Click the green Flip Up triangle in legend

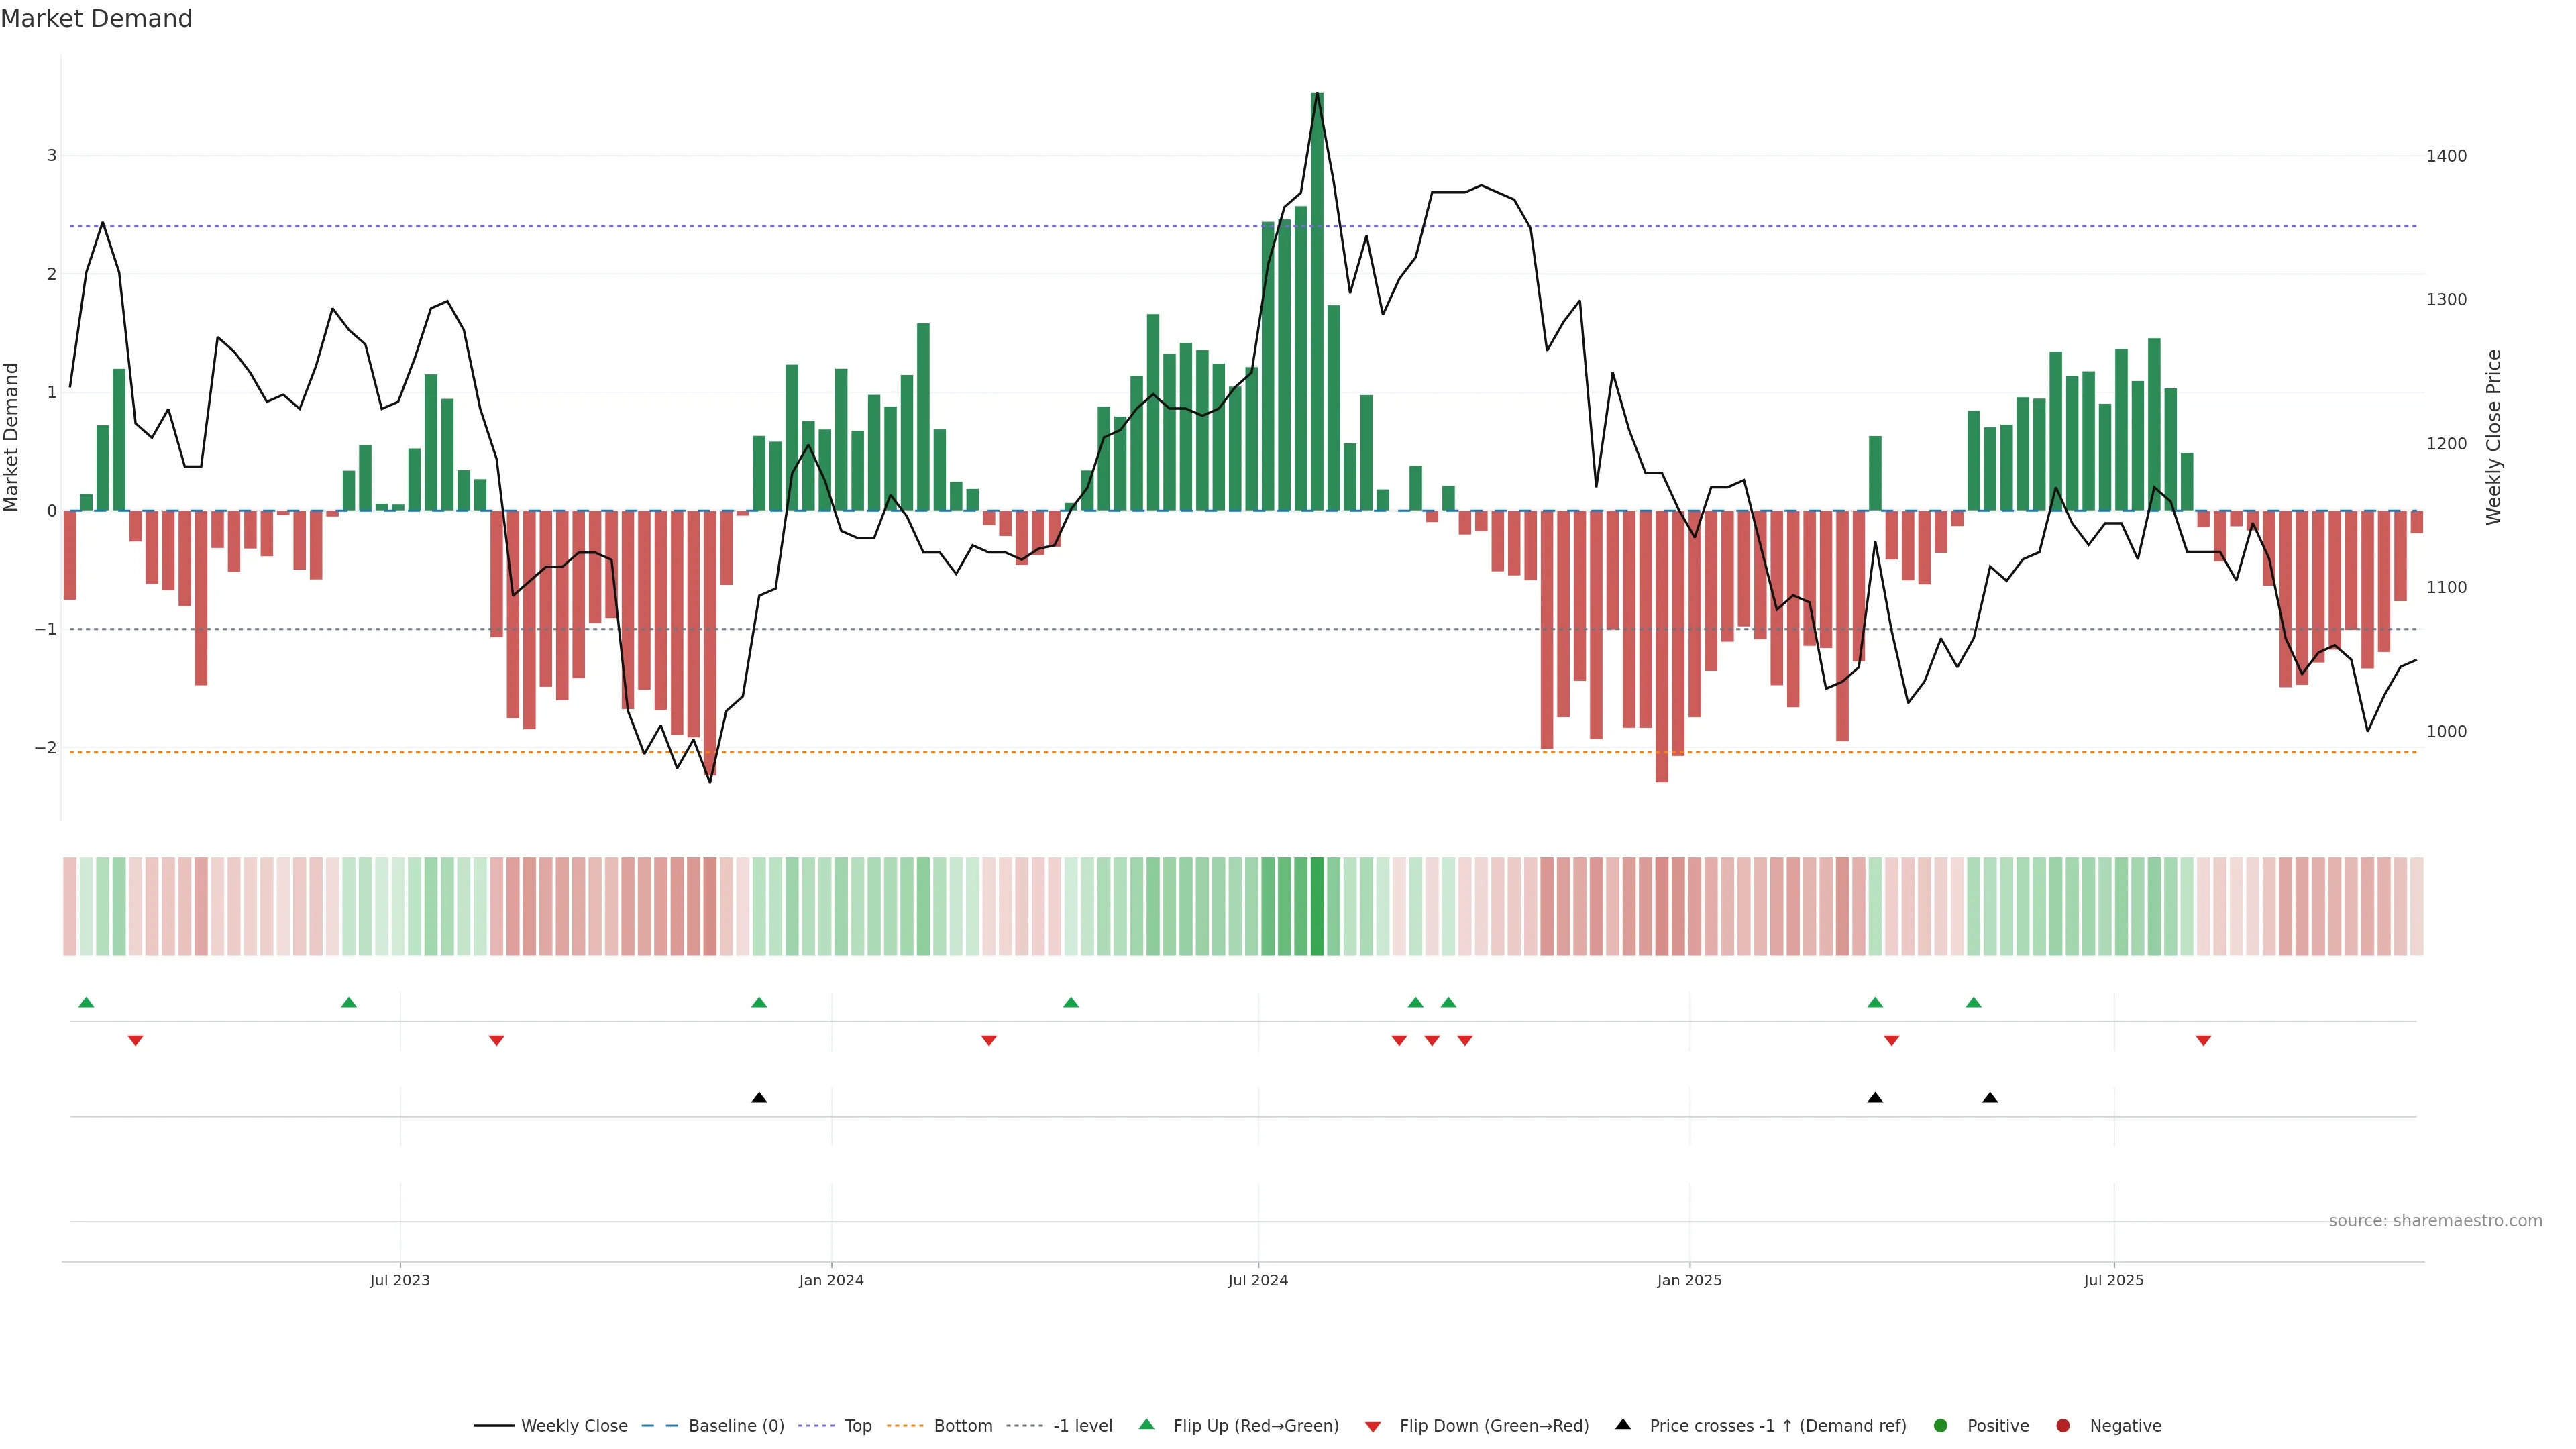pos(1146,1424)
